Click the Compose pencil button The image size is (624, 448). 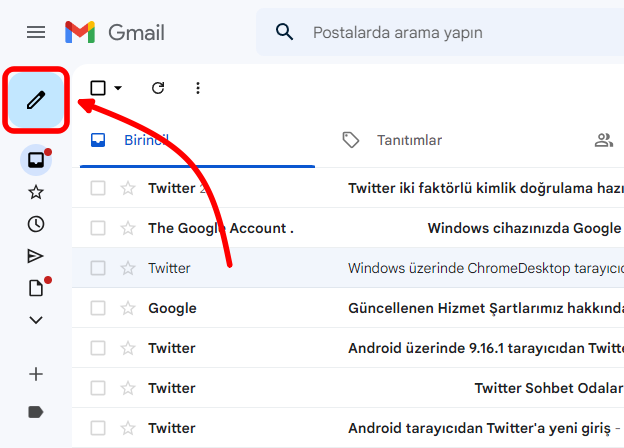pyautogui.click(x=36, y=100)
